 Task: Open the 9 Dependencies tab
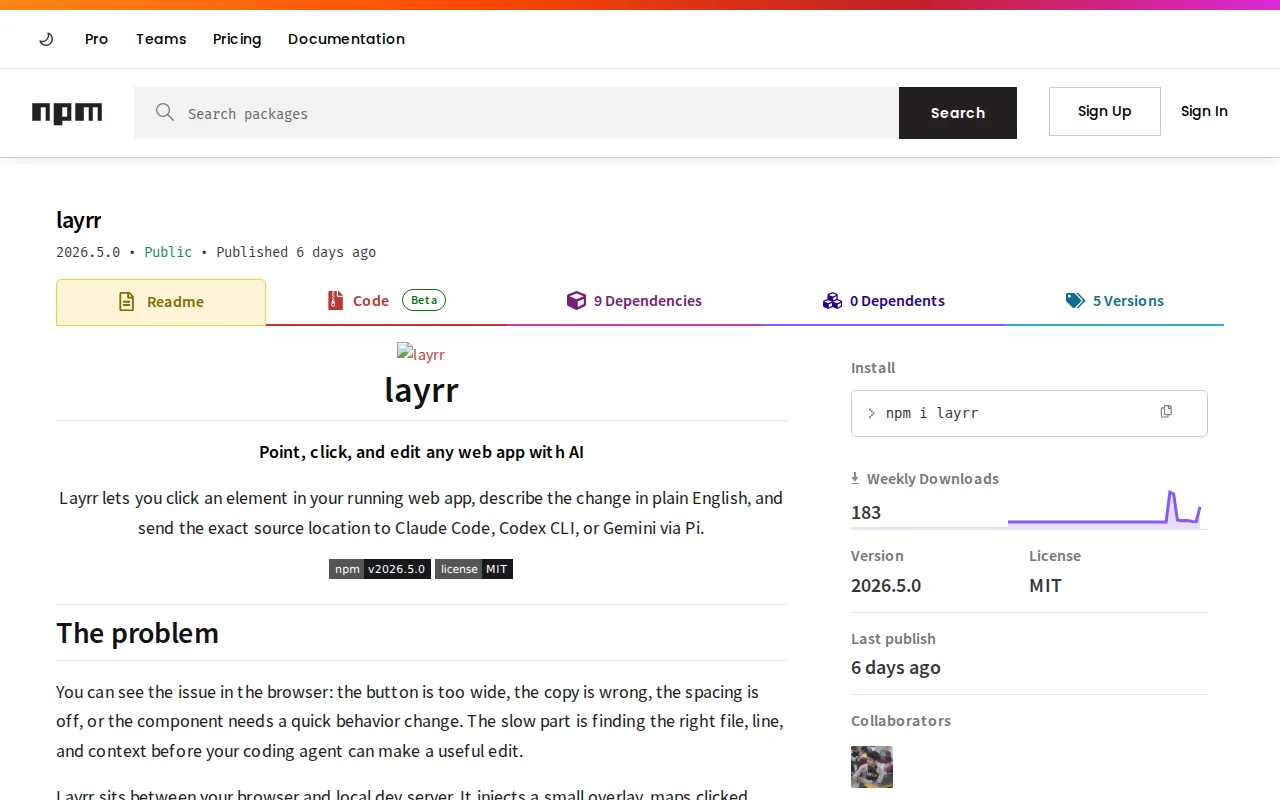coord(635,301)
